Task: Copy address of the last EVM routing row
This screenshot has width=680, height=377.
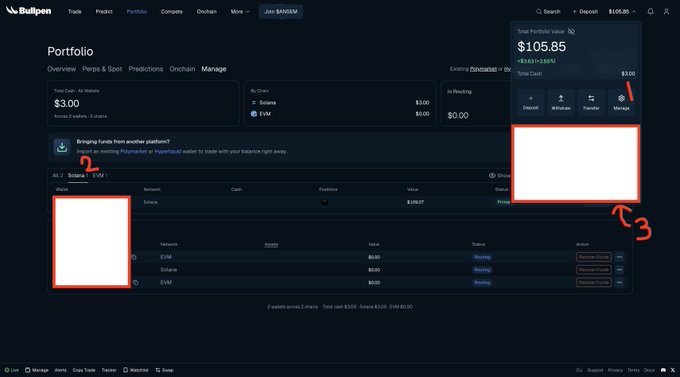Action: [135, 282]
